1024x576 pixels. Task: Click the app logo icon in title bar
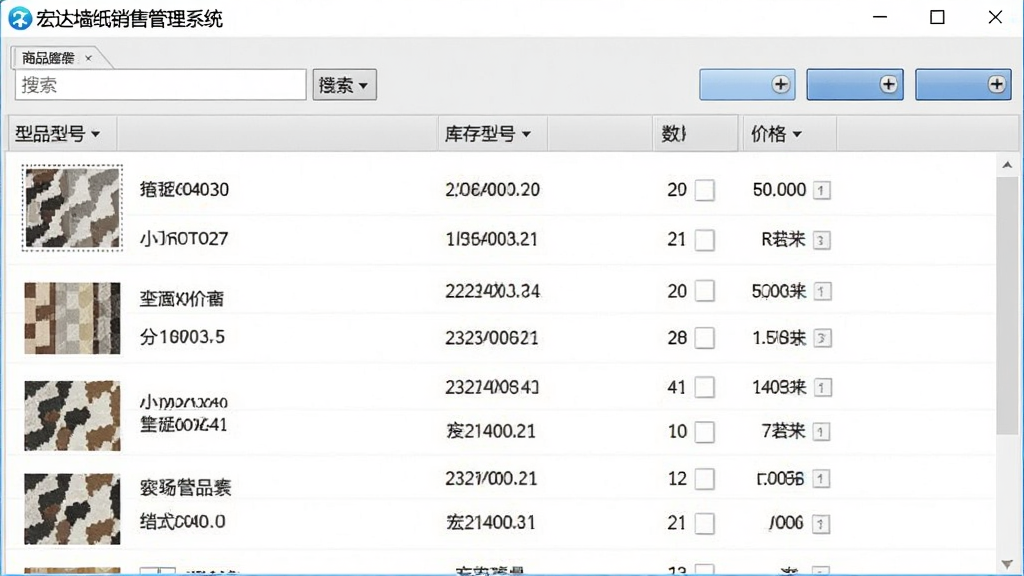pos(20,18)
